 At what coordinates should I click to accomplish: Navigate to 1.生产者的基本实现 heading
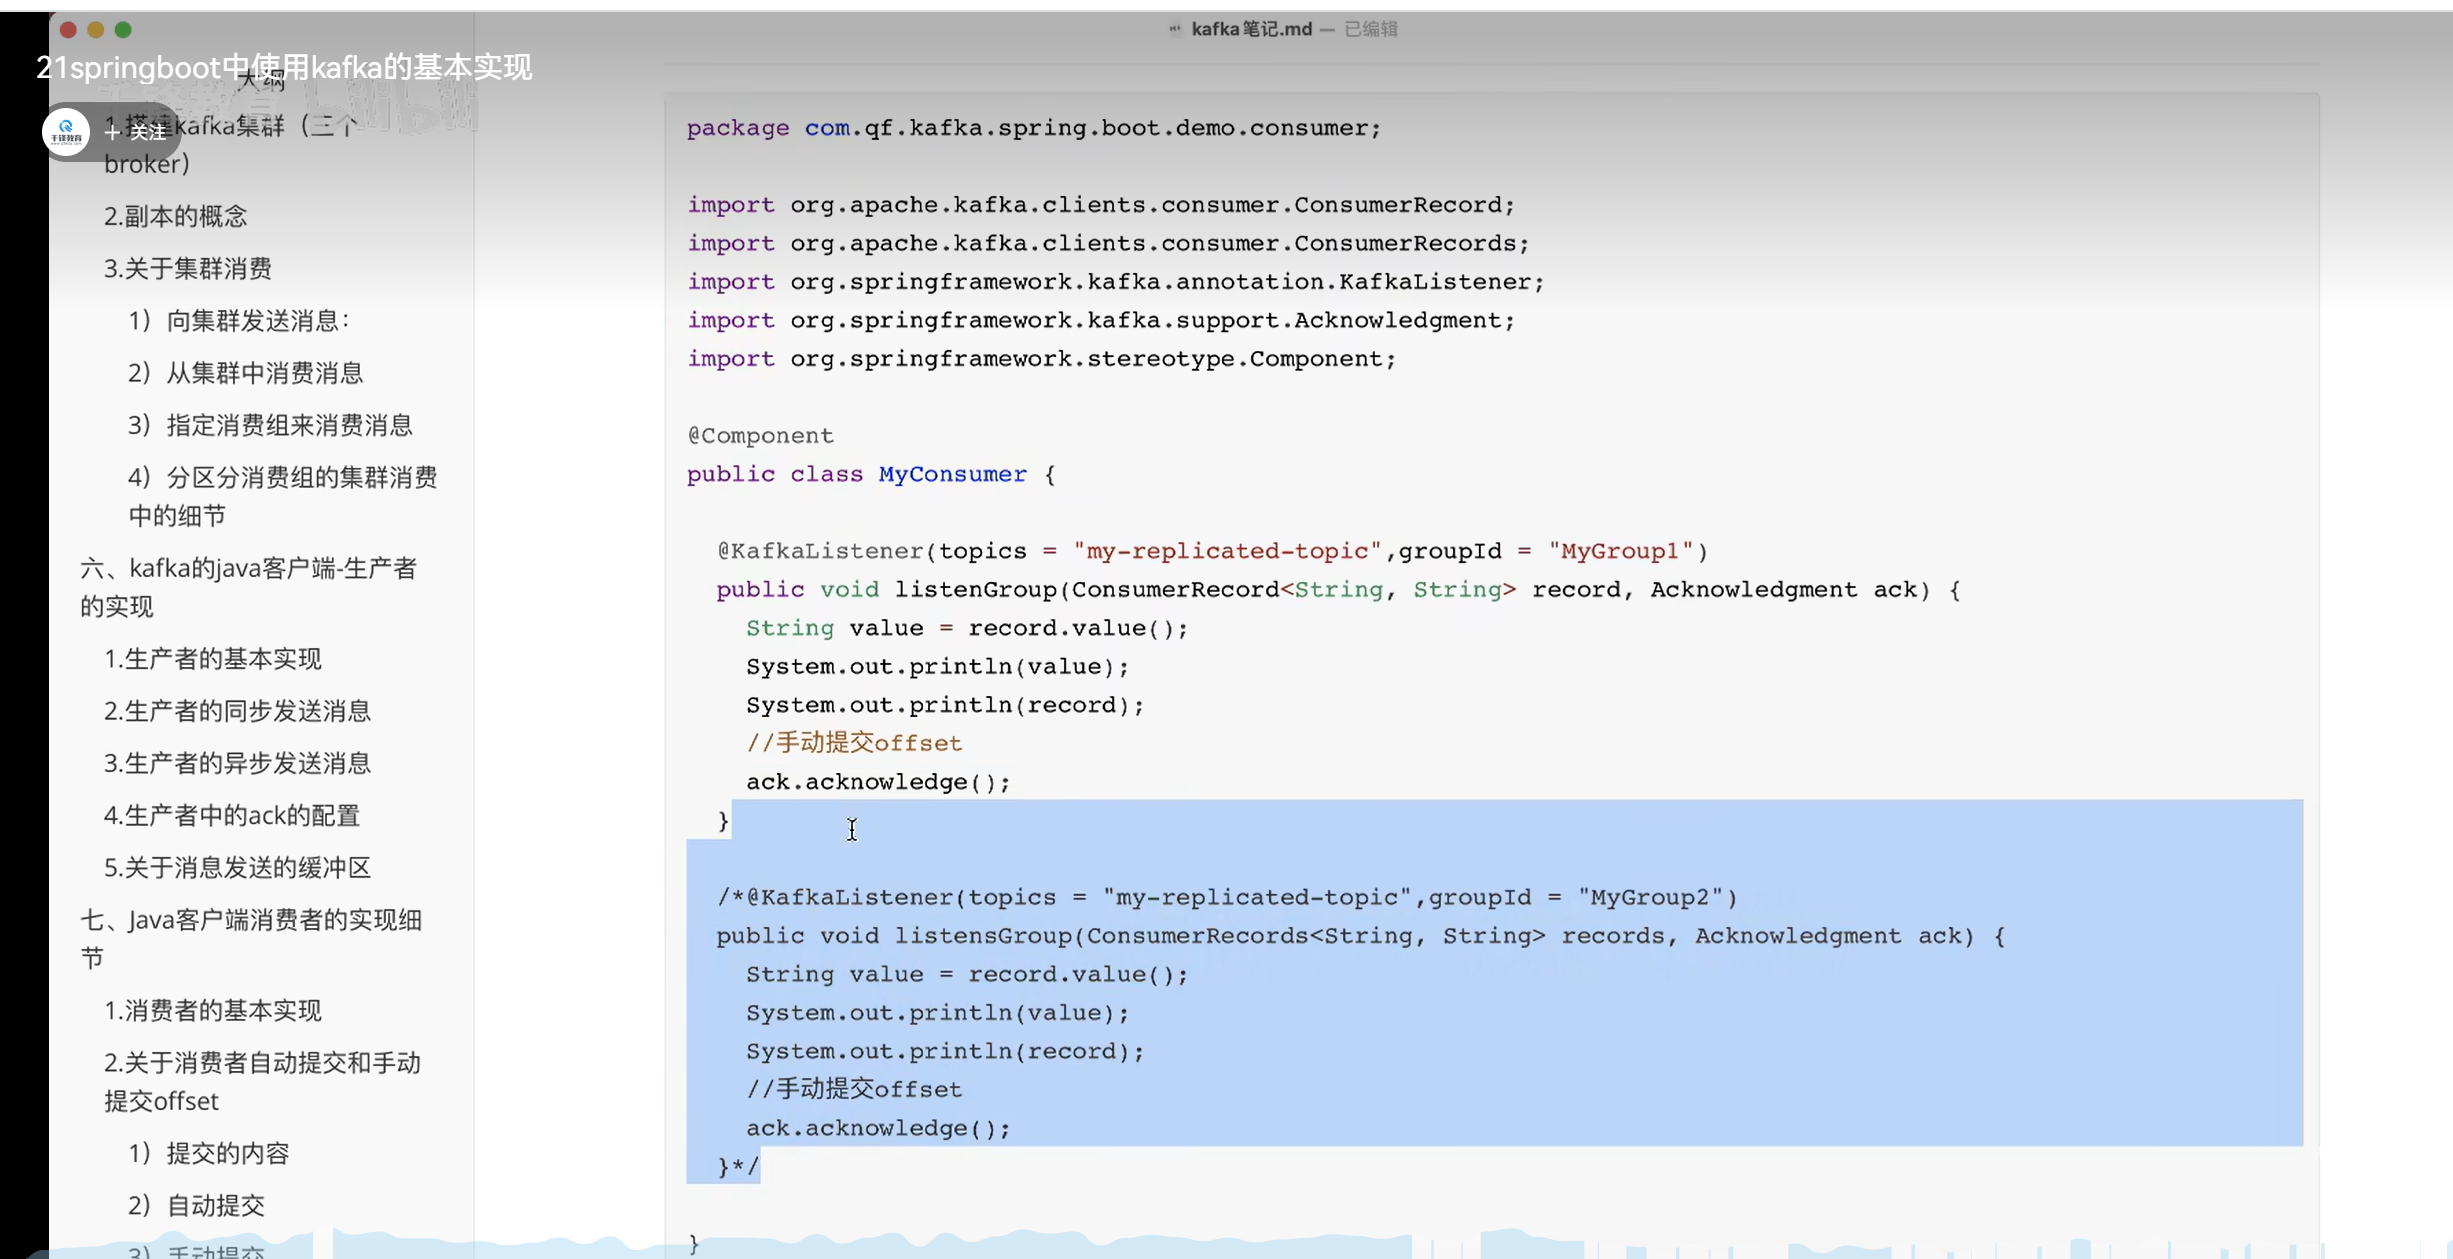click(212, 659)
